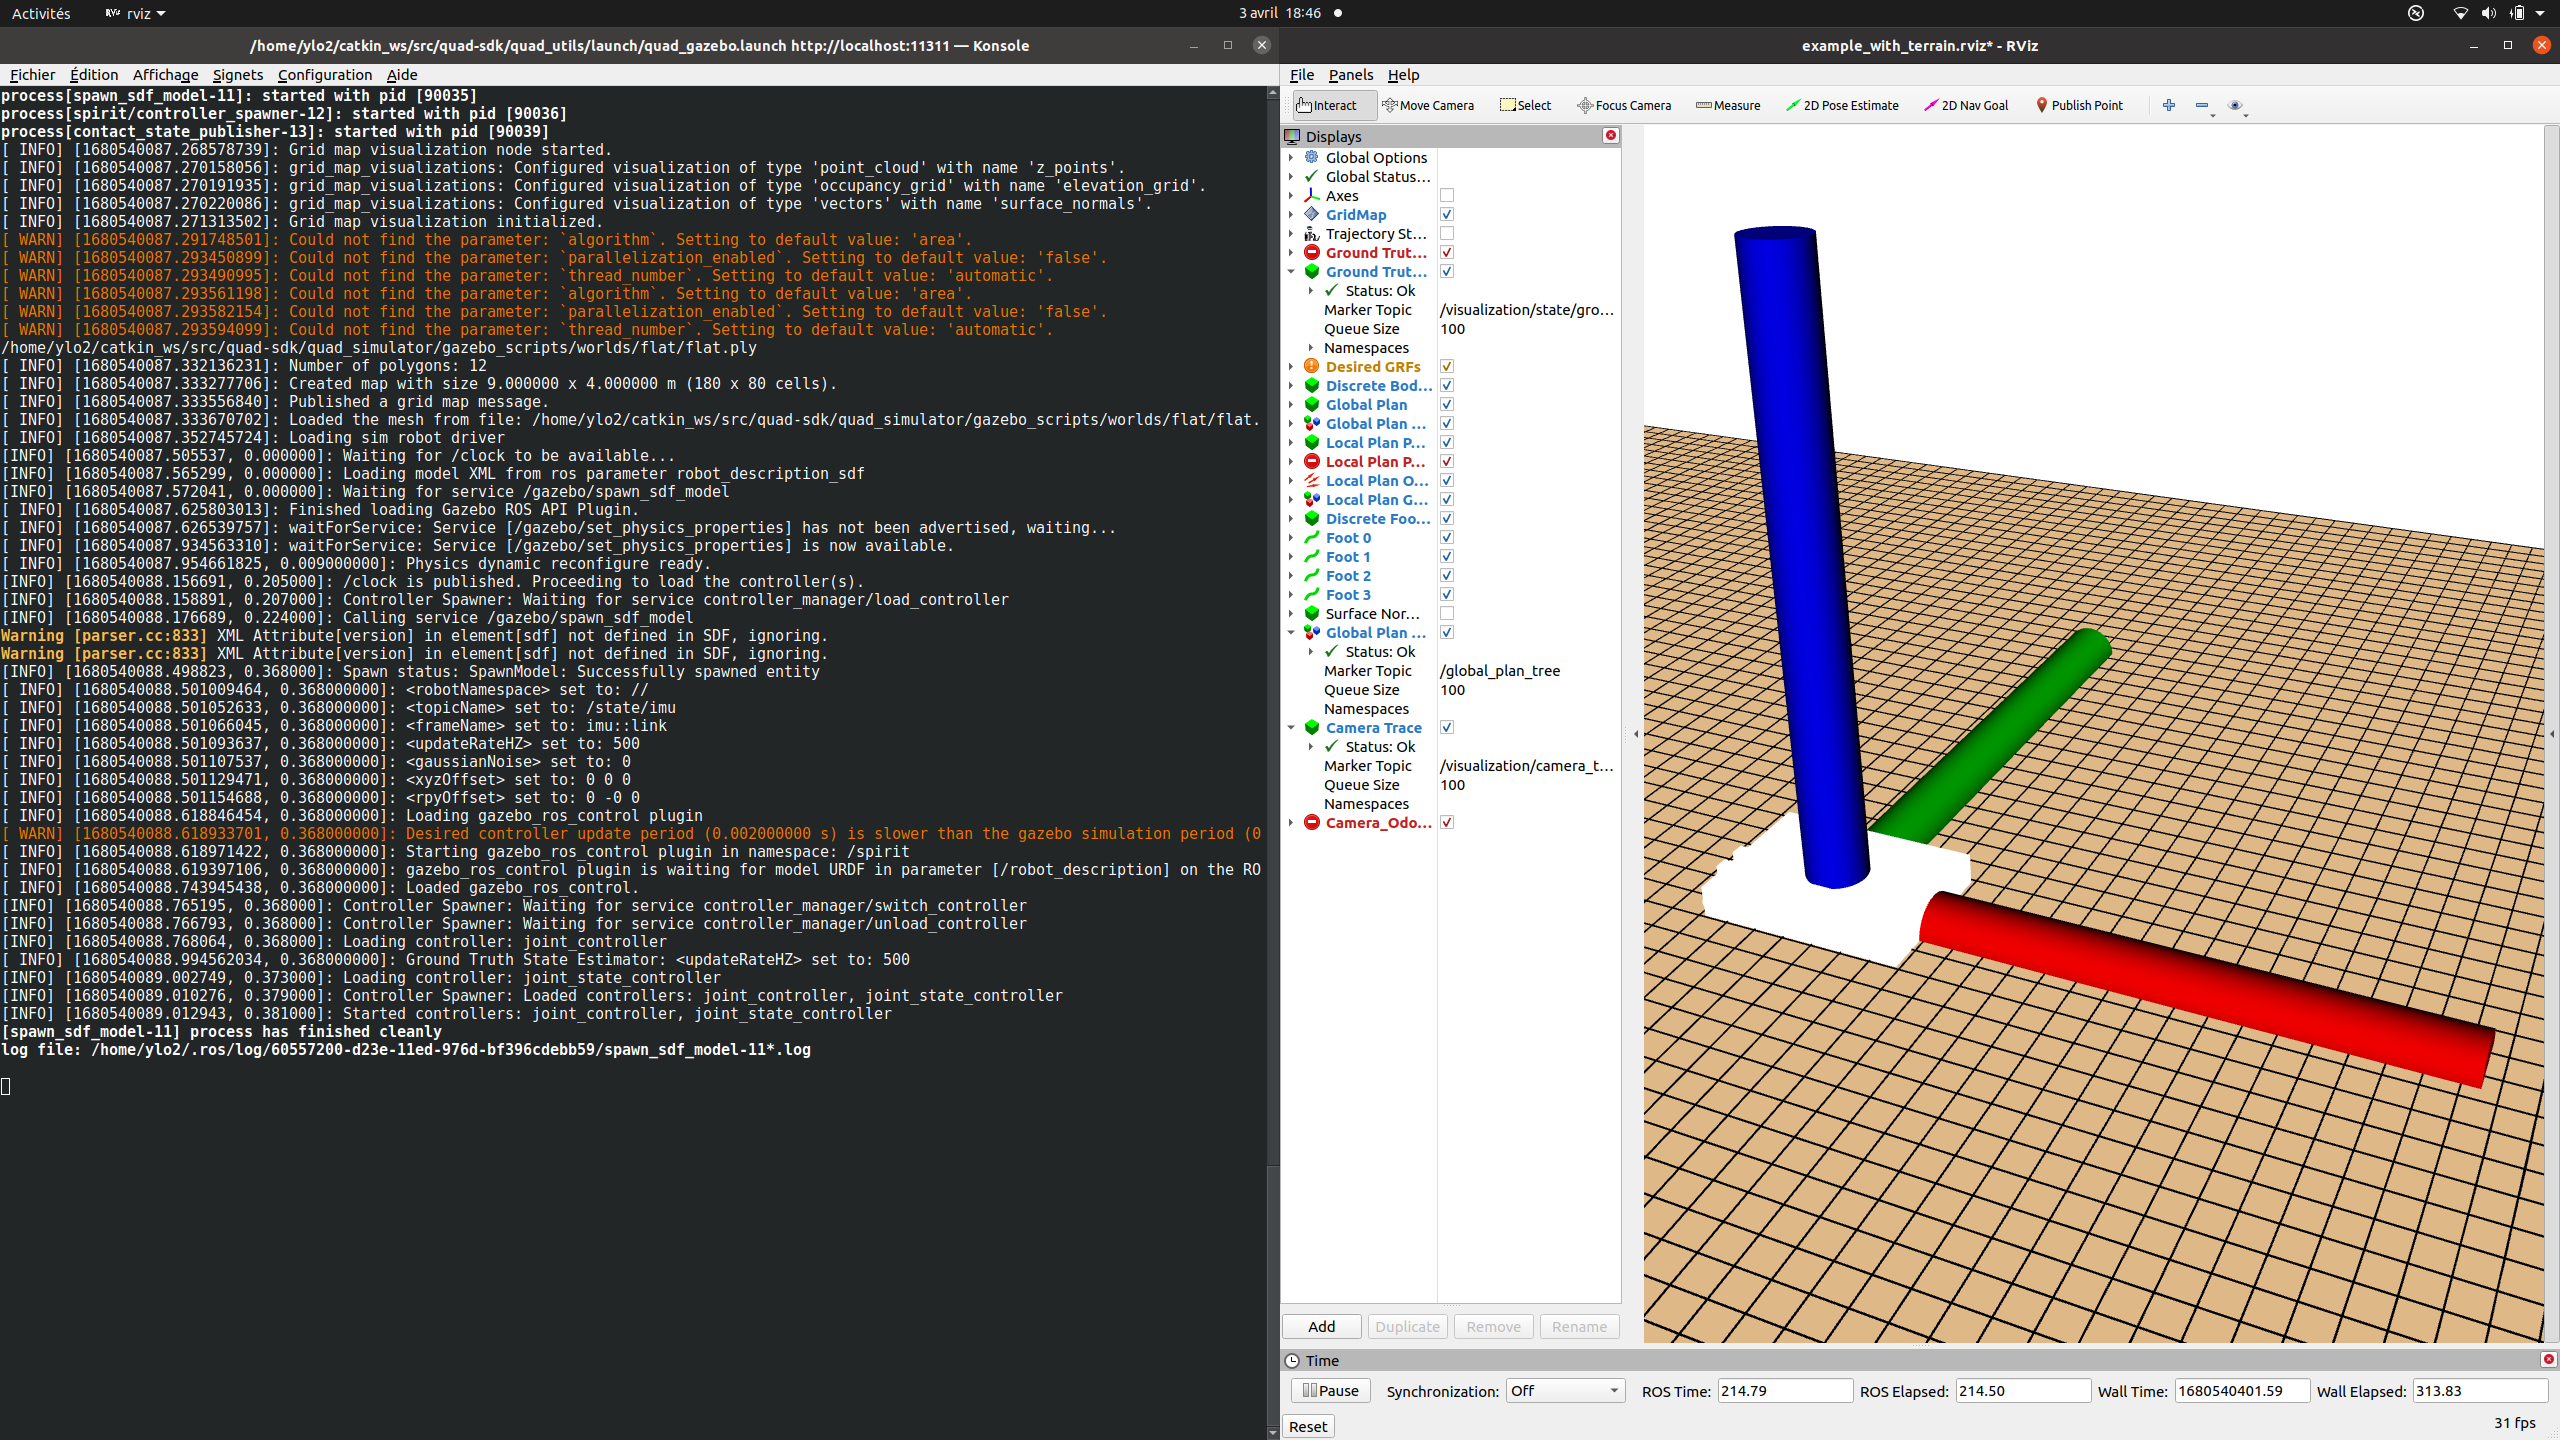Expand the Global Options tree item

[1291, 157]
